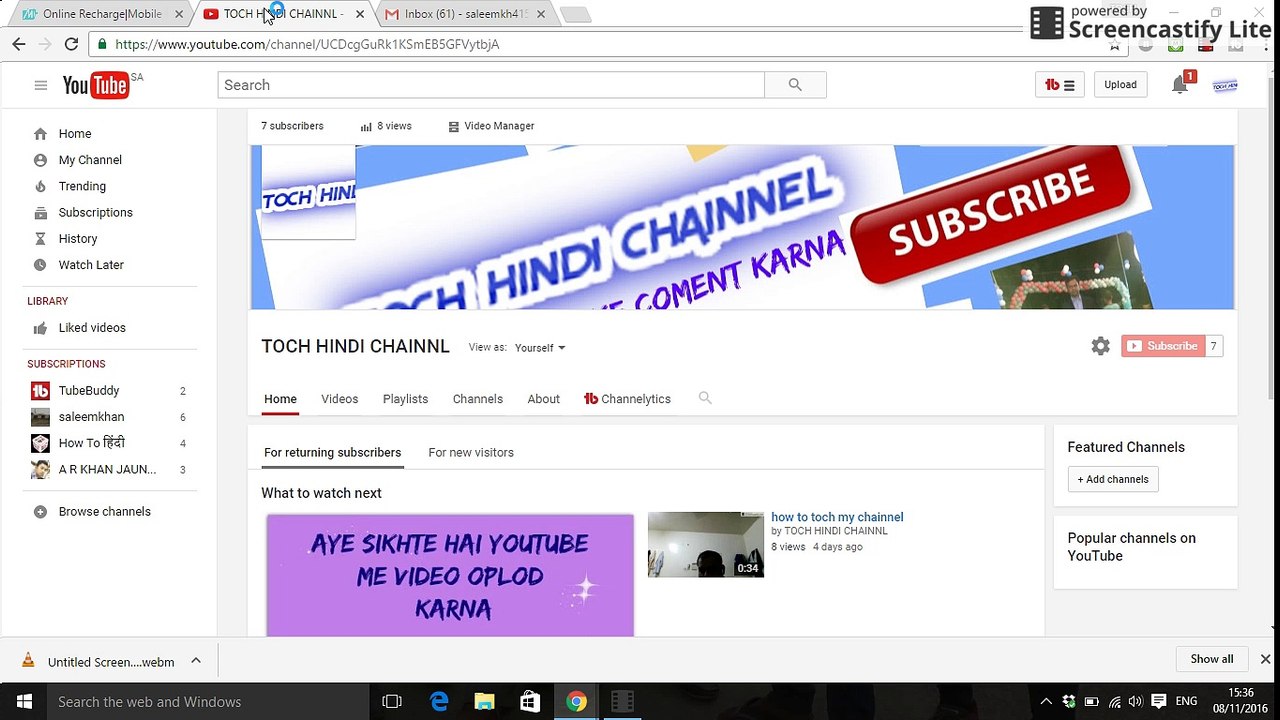Open Action Center notifications icon
Screen dimensions: 1280x720
(1159, 702)
